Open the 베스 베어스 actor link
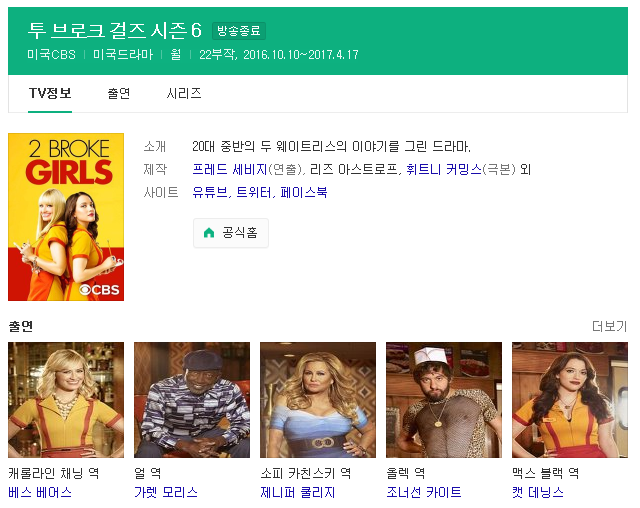 point(40,492)
